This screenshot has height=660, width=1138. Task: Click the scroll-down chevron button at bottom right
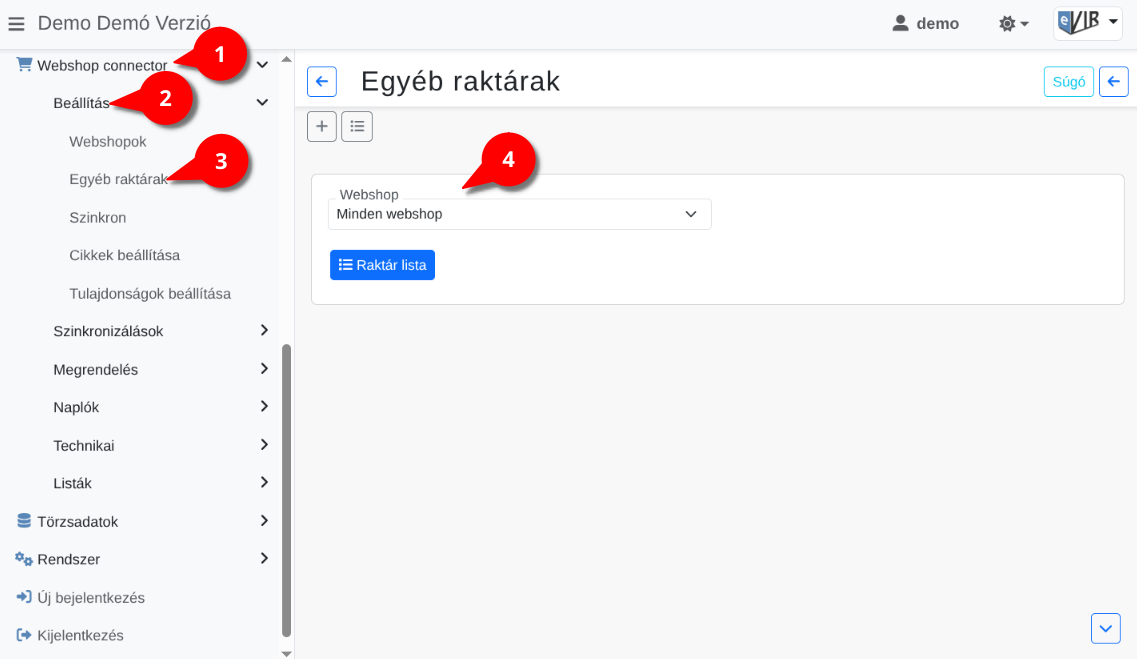[1105, 628]
